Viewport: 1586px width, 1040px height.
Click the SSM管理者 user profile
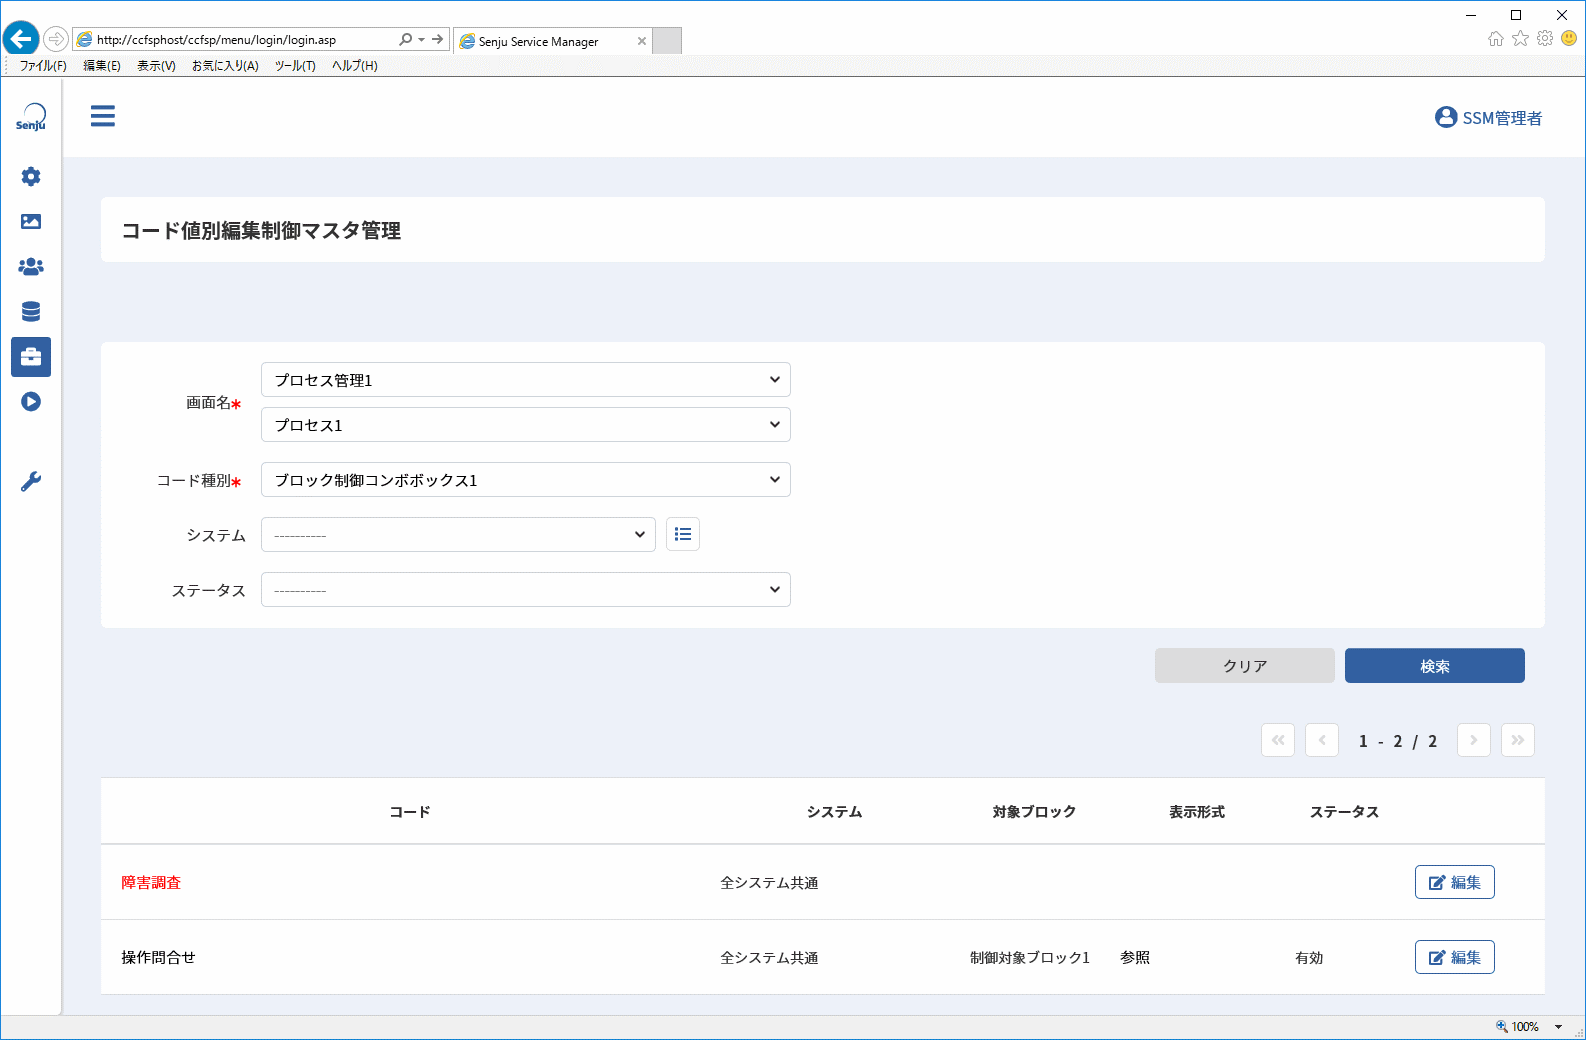pos(1488,118)
